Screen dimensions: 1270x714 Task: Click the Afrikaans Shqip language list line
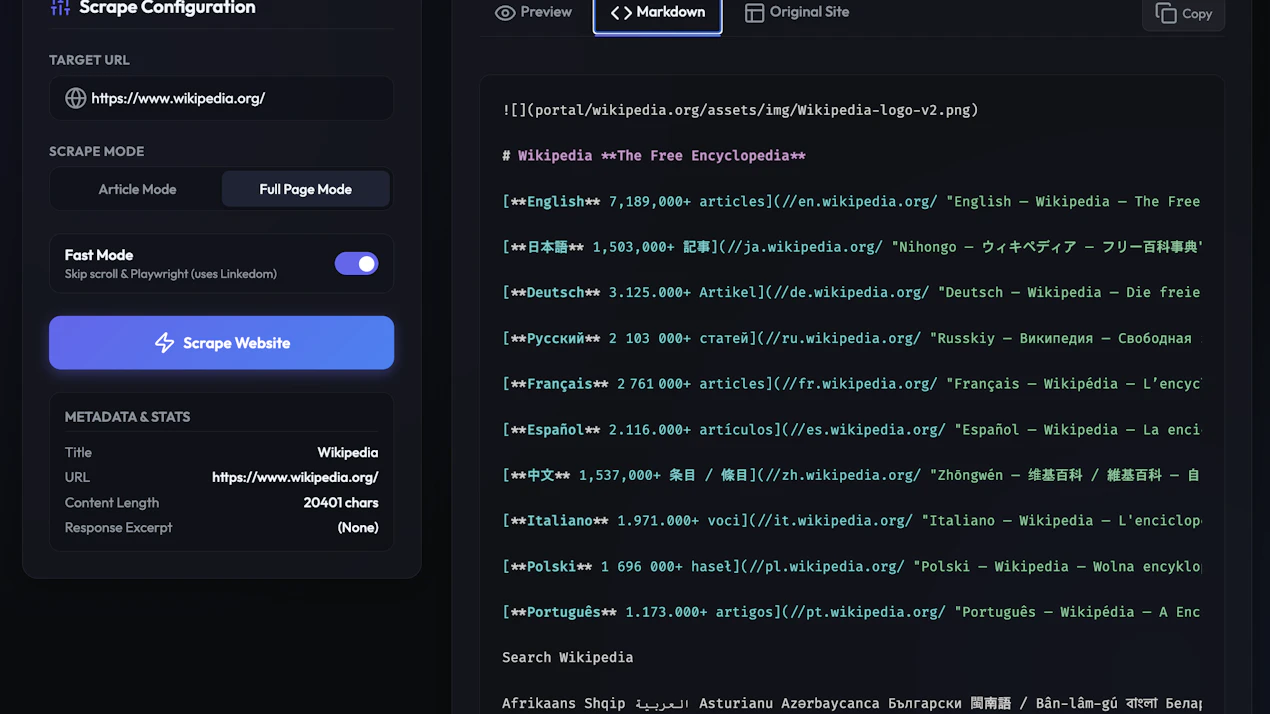(x=851, y=703)
